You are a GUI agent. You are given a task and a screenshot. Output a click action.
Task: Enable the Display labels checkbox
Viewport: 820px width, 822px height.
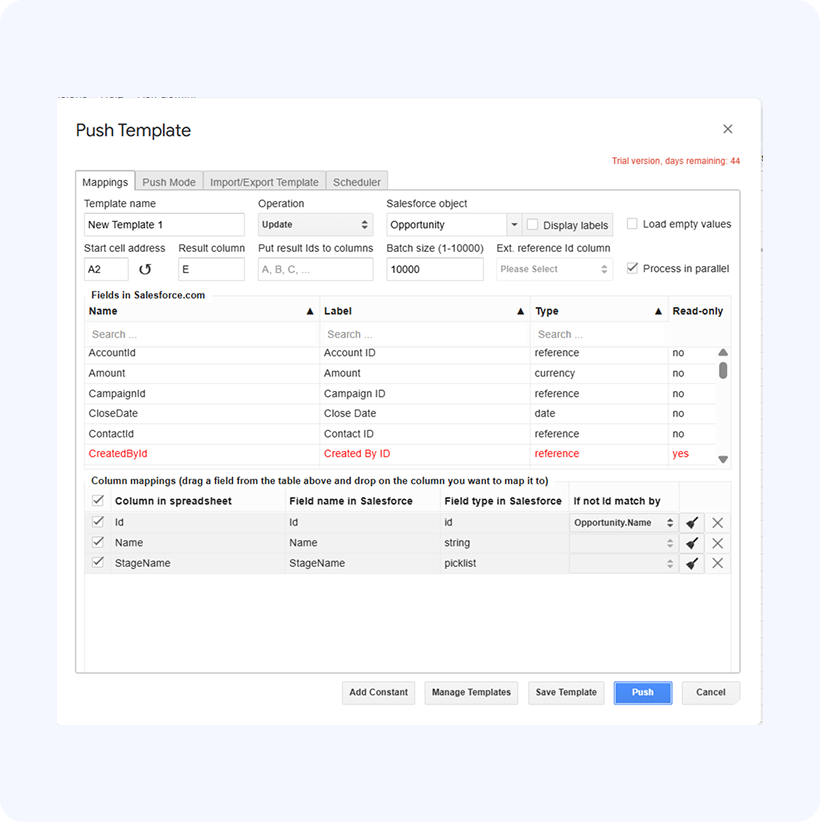(533, 225)
